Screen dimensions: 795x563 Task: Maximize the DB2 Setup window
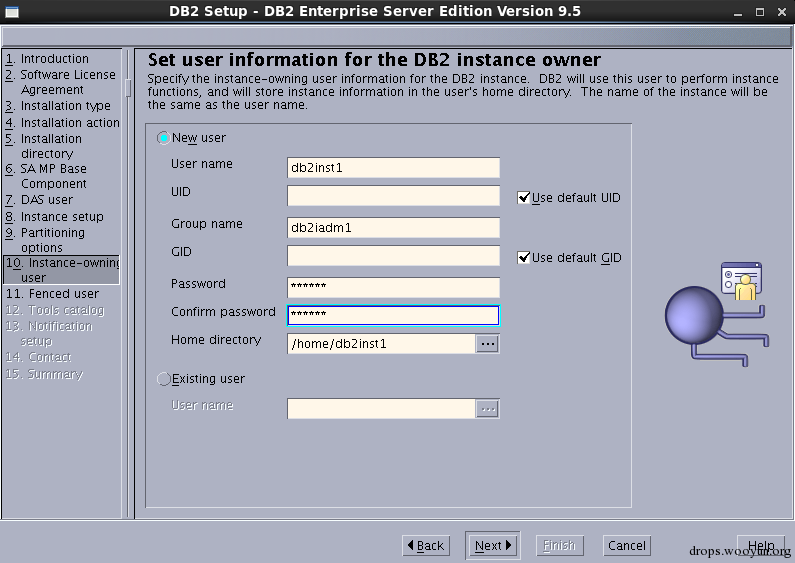[x=760, y=12]
